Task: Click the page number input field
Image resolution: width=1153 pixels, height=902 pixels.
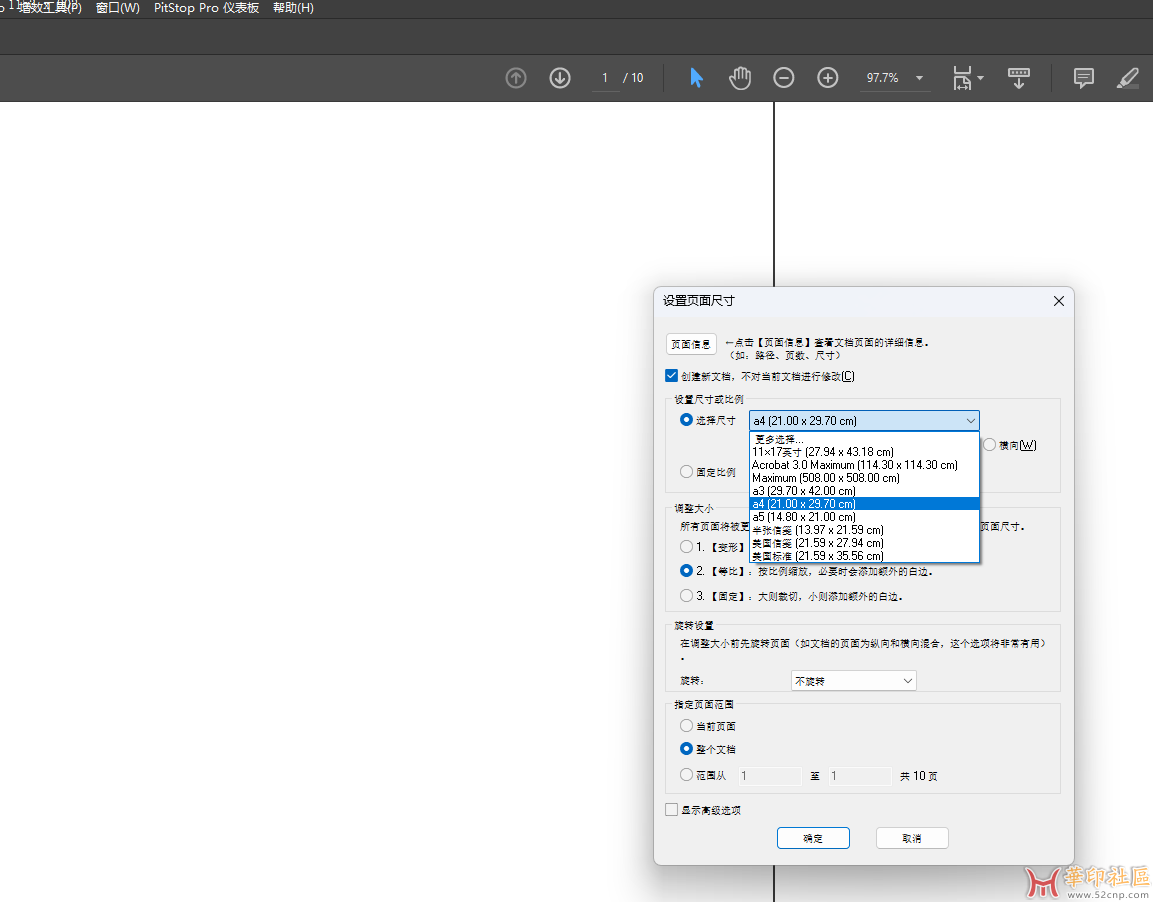Action: tap(605, 78)
